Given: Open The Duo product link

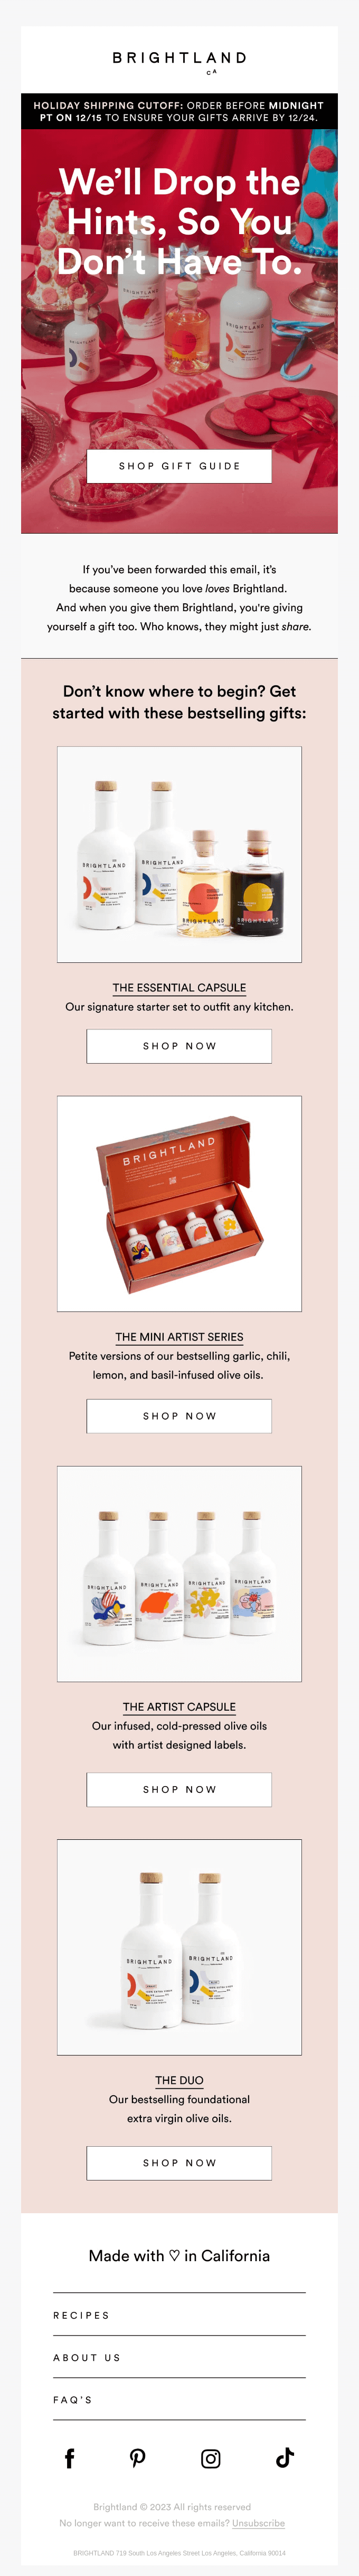Looking at the screenshot, I should (179, 2080).
